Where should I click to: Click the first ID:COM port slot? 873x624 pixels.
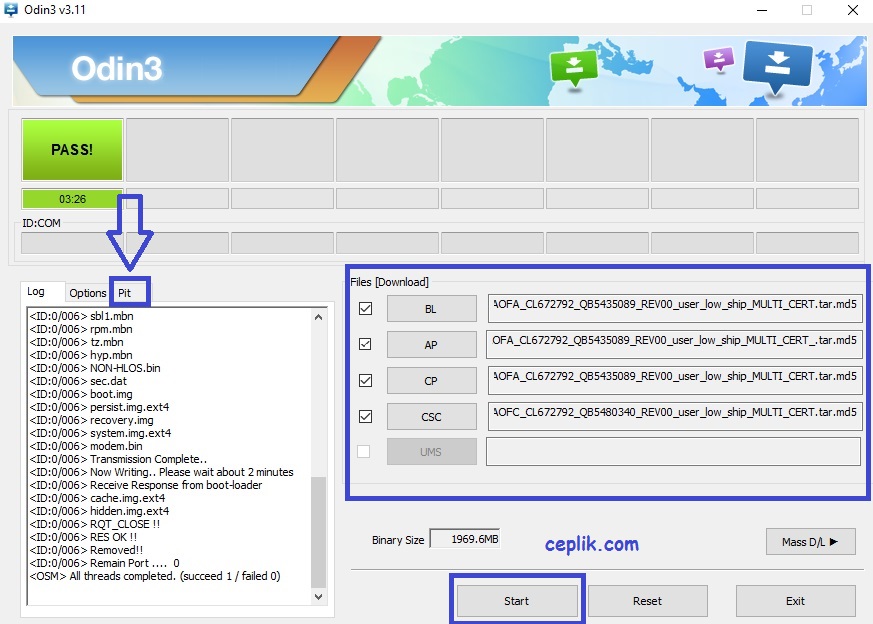72,243
